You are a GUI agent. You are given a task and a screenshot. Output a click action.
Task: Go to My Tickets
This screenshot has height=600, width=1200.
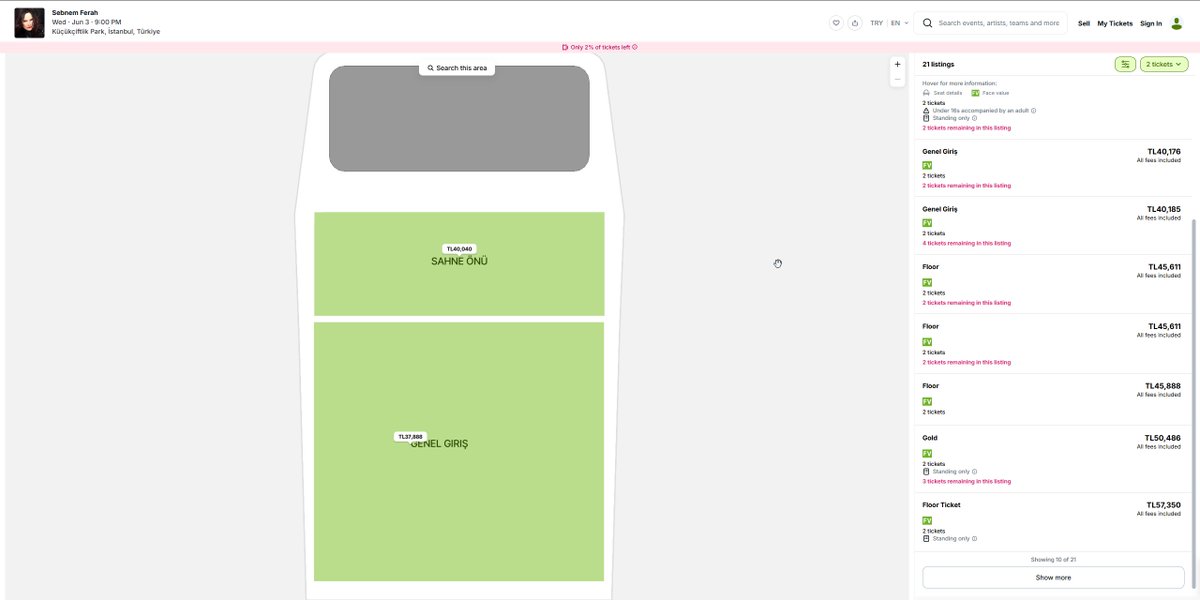[x=1115, y=23]
